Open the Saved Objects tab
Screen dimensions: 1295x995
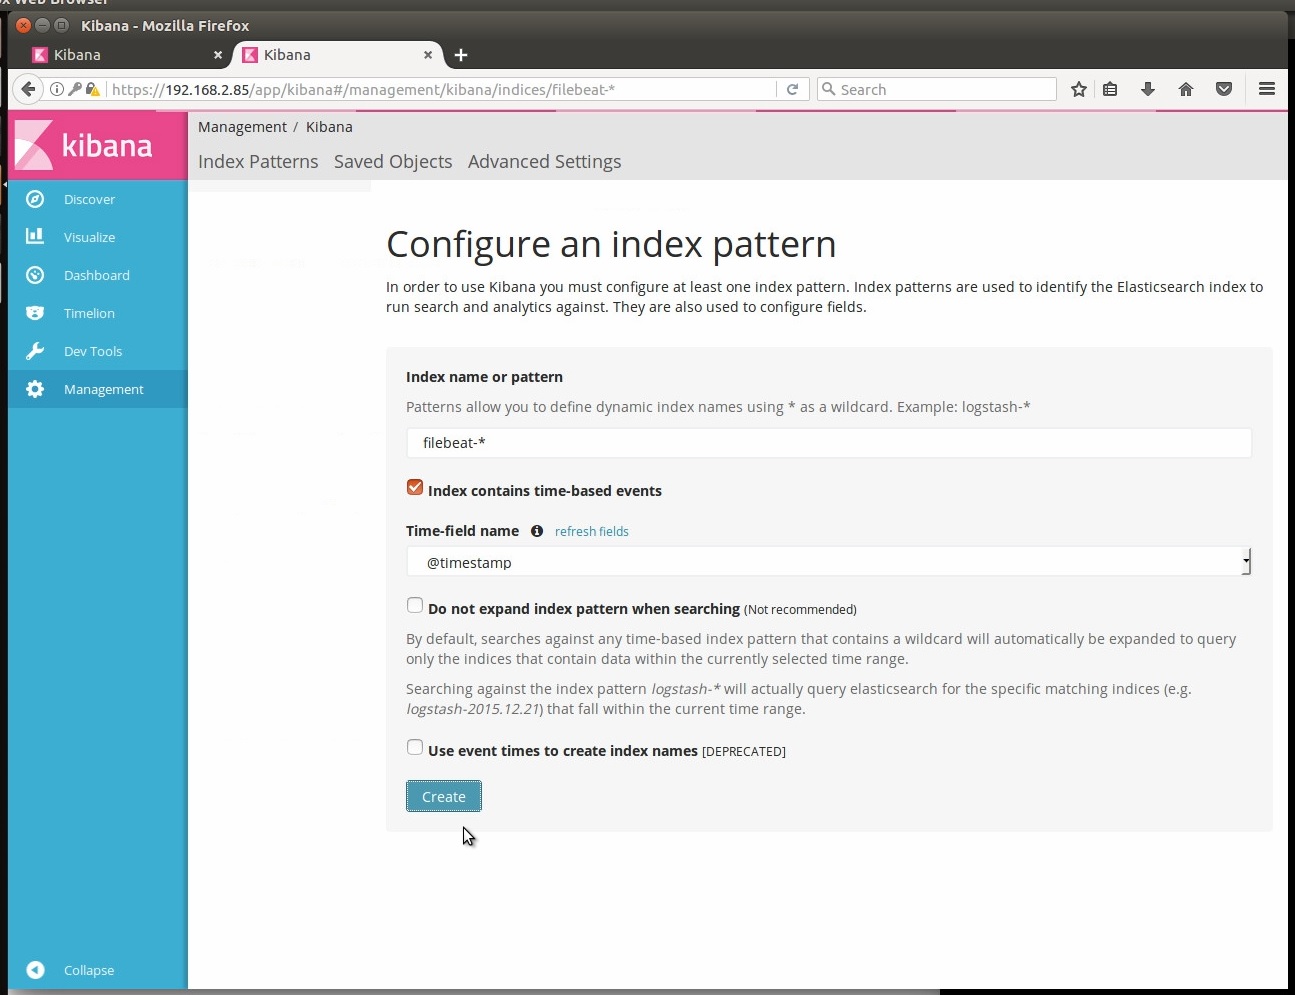(393, 162)
